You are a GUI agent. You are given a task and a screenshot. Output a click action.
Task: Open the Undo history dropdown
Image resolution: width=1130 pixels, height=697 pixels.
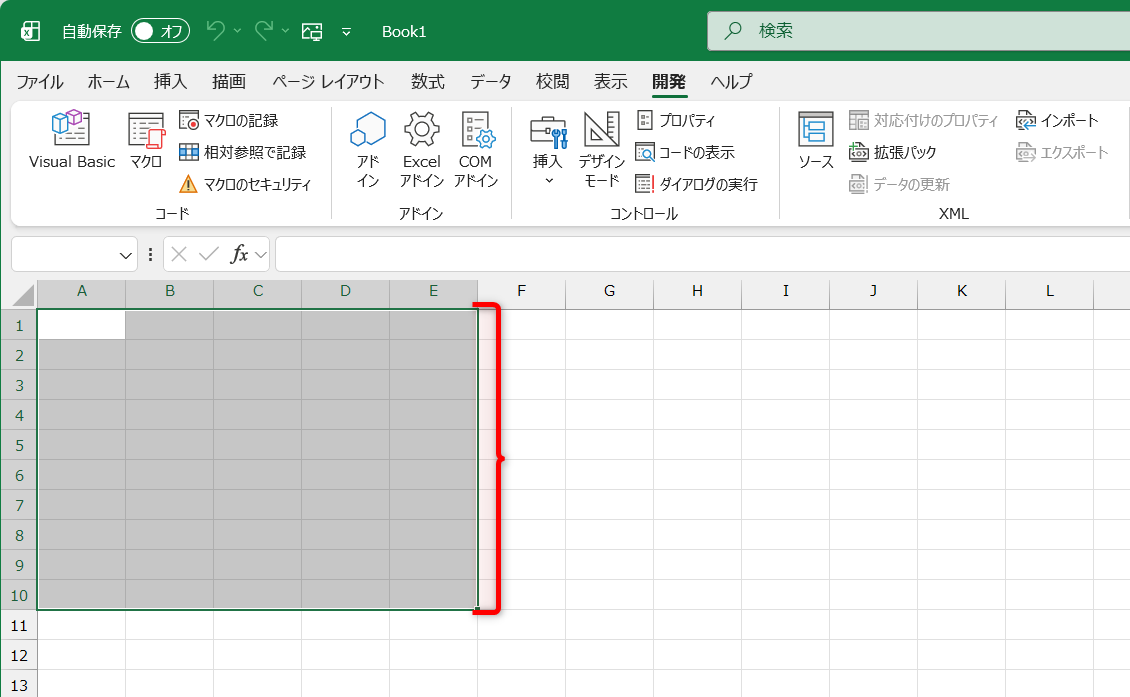237,31
